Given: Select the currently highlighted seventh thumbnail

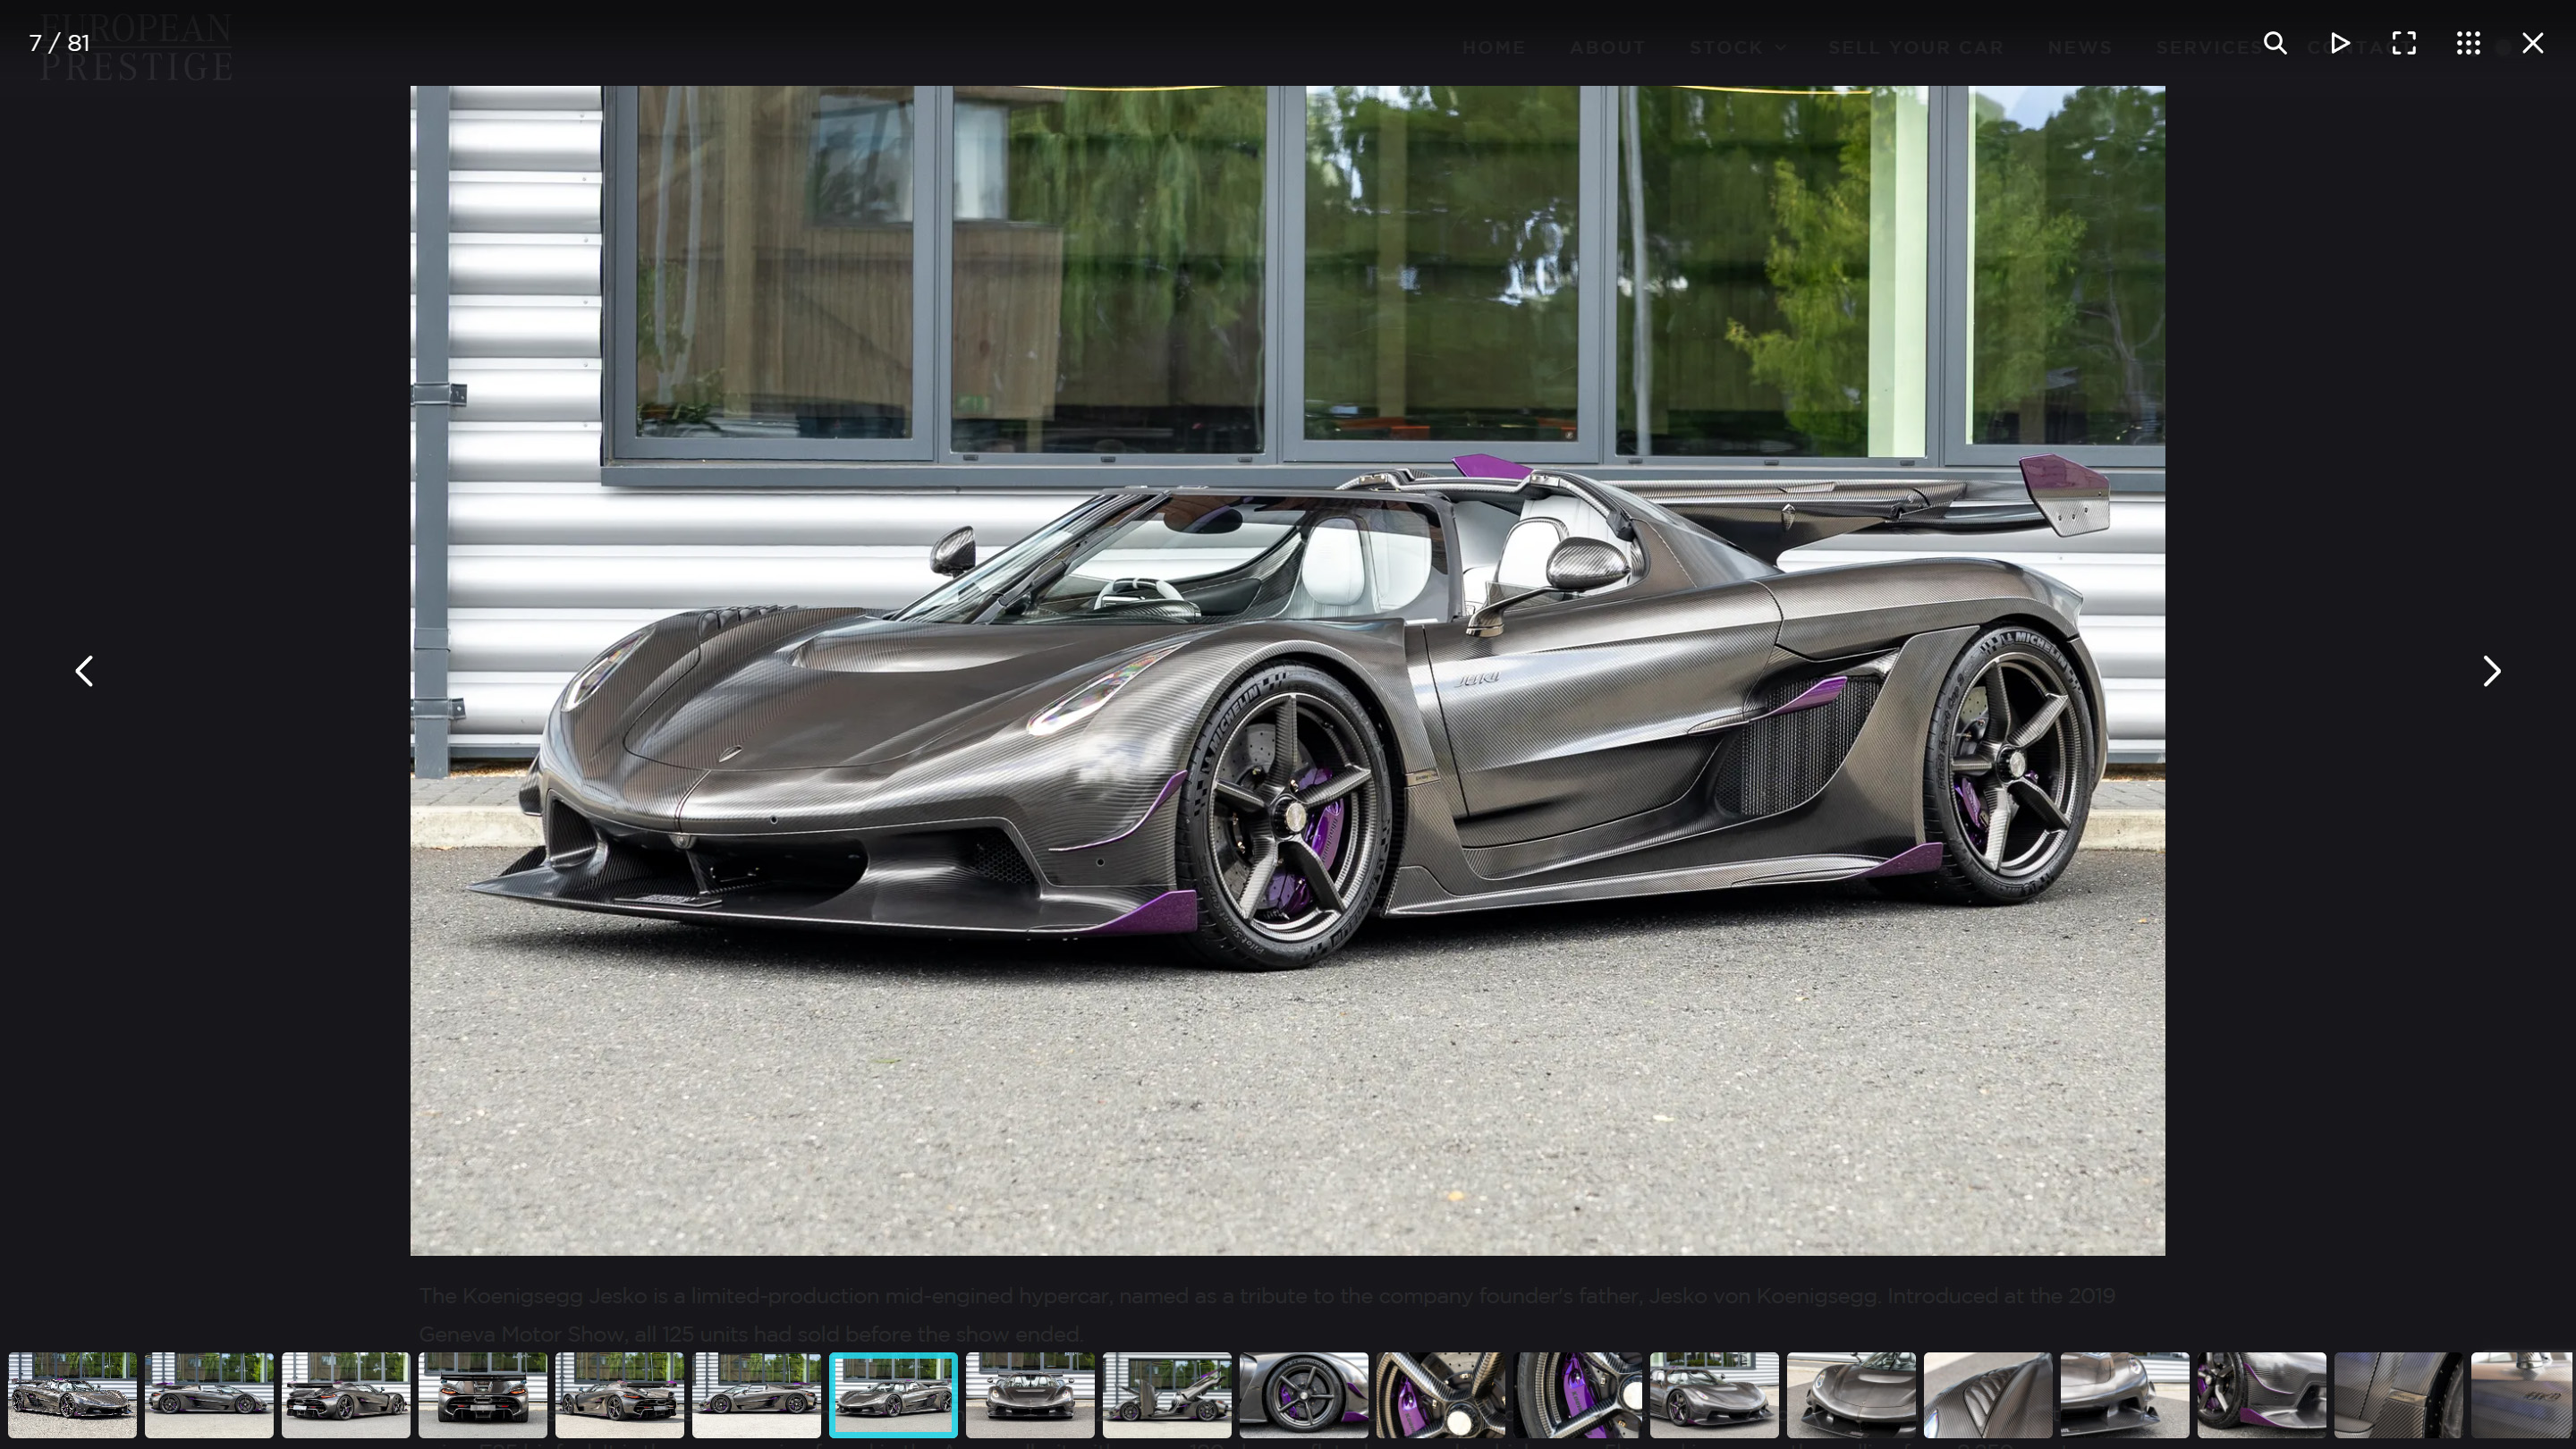Looking at the screenshot, I should pyautogui.click(x=892, y=1395).
